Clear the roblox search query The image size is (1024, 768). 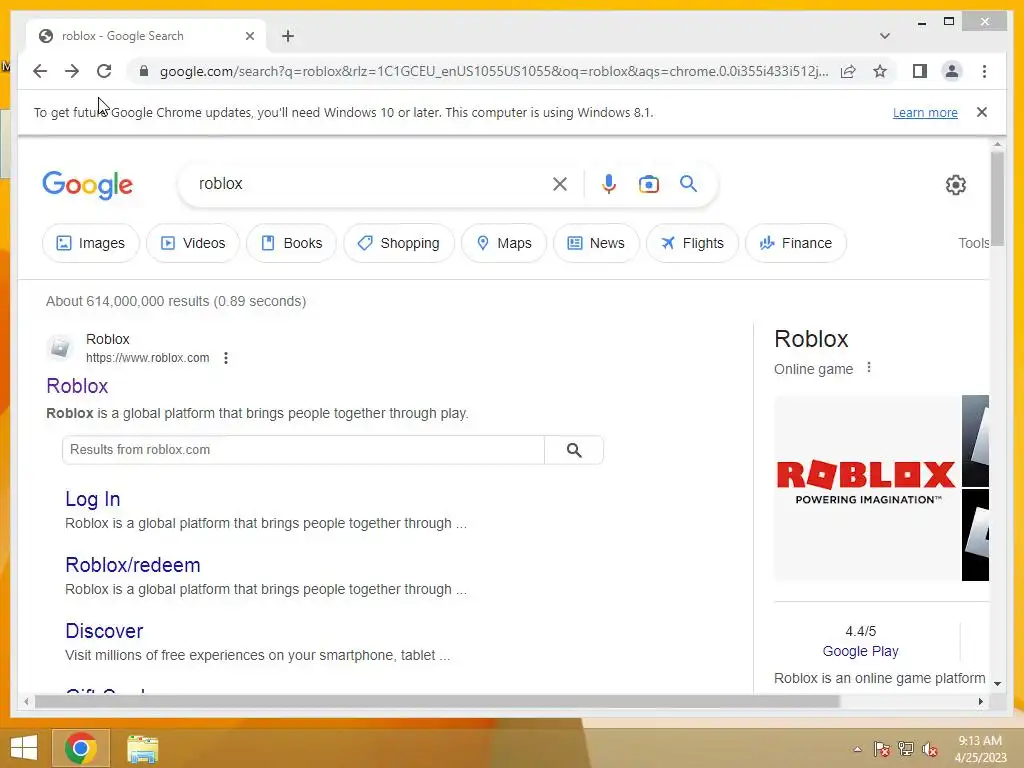pyautogui.click(x=560, y=184)
